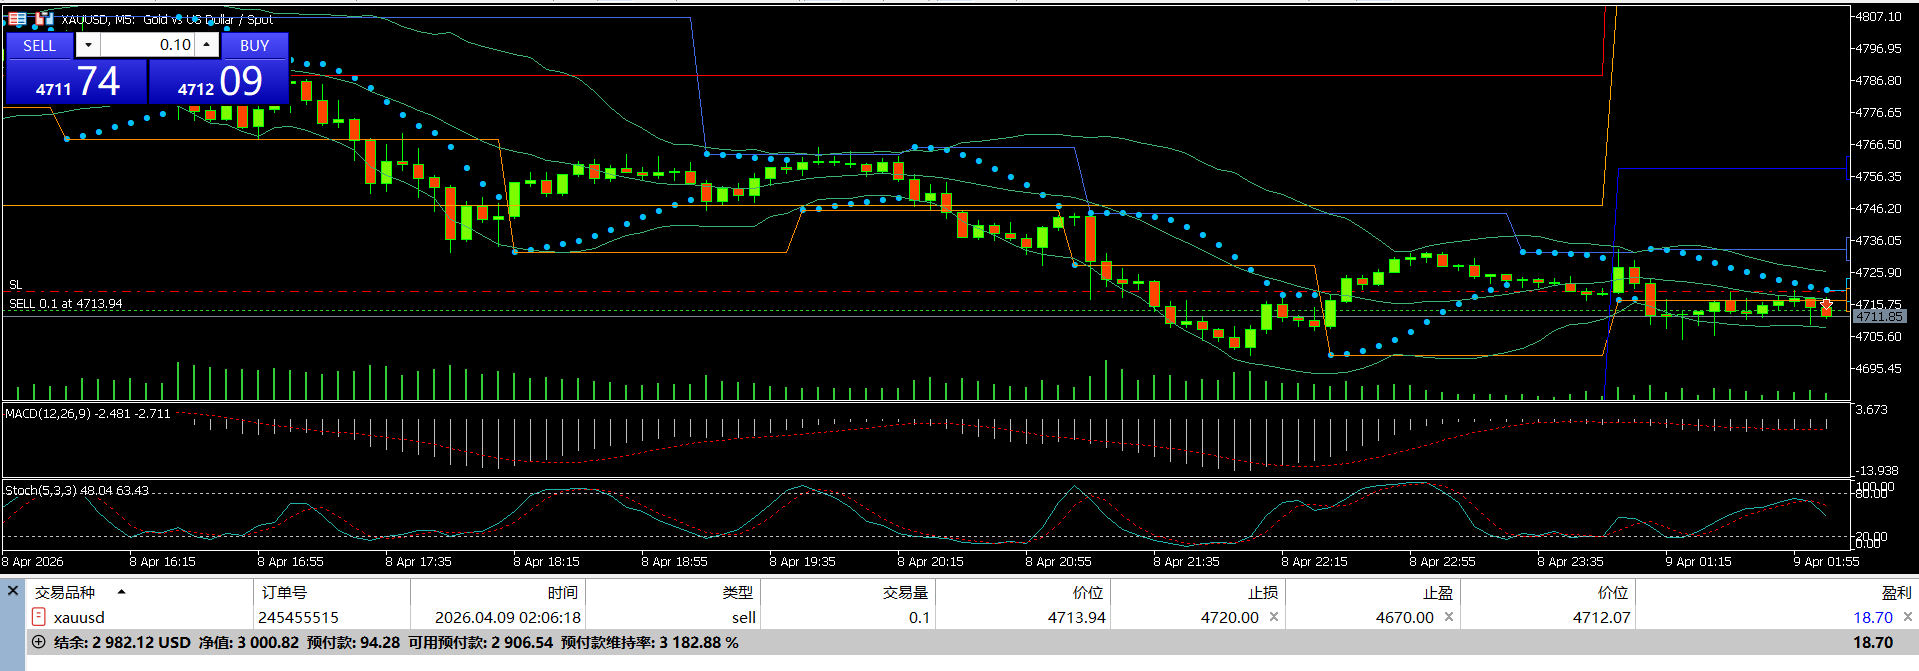Viewport: 1919px width, 671px height.
Task: Click the open time 2026.04.09 02:06:18
Action: tap(507, 617)
